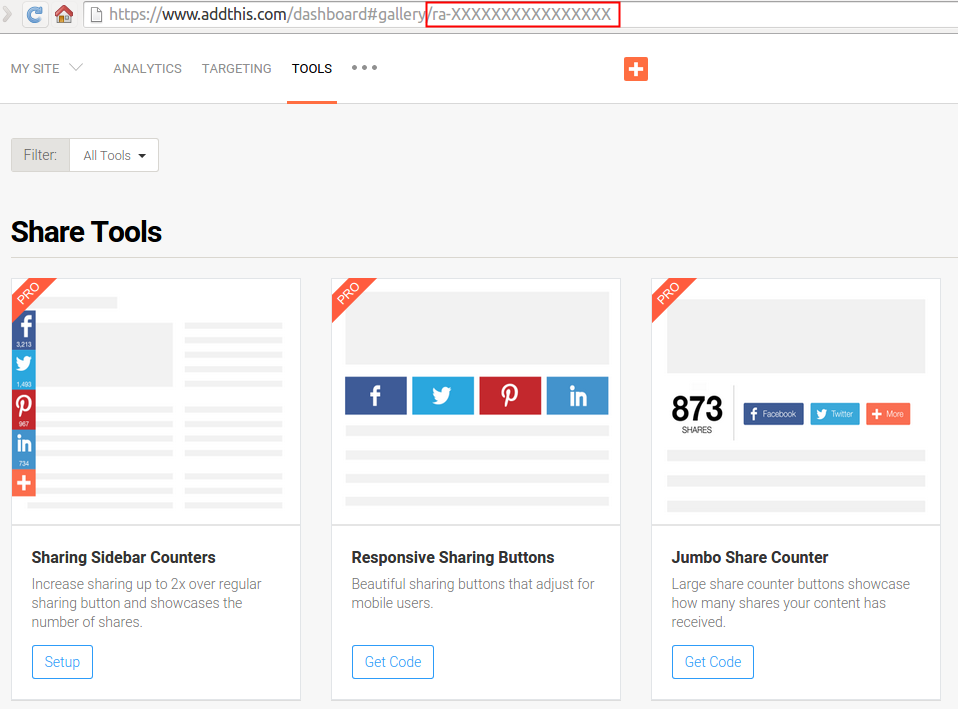
Task: Open the All Tools filter dropdown
Action: pos(114,155)
